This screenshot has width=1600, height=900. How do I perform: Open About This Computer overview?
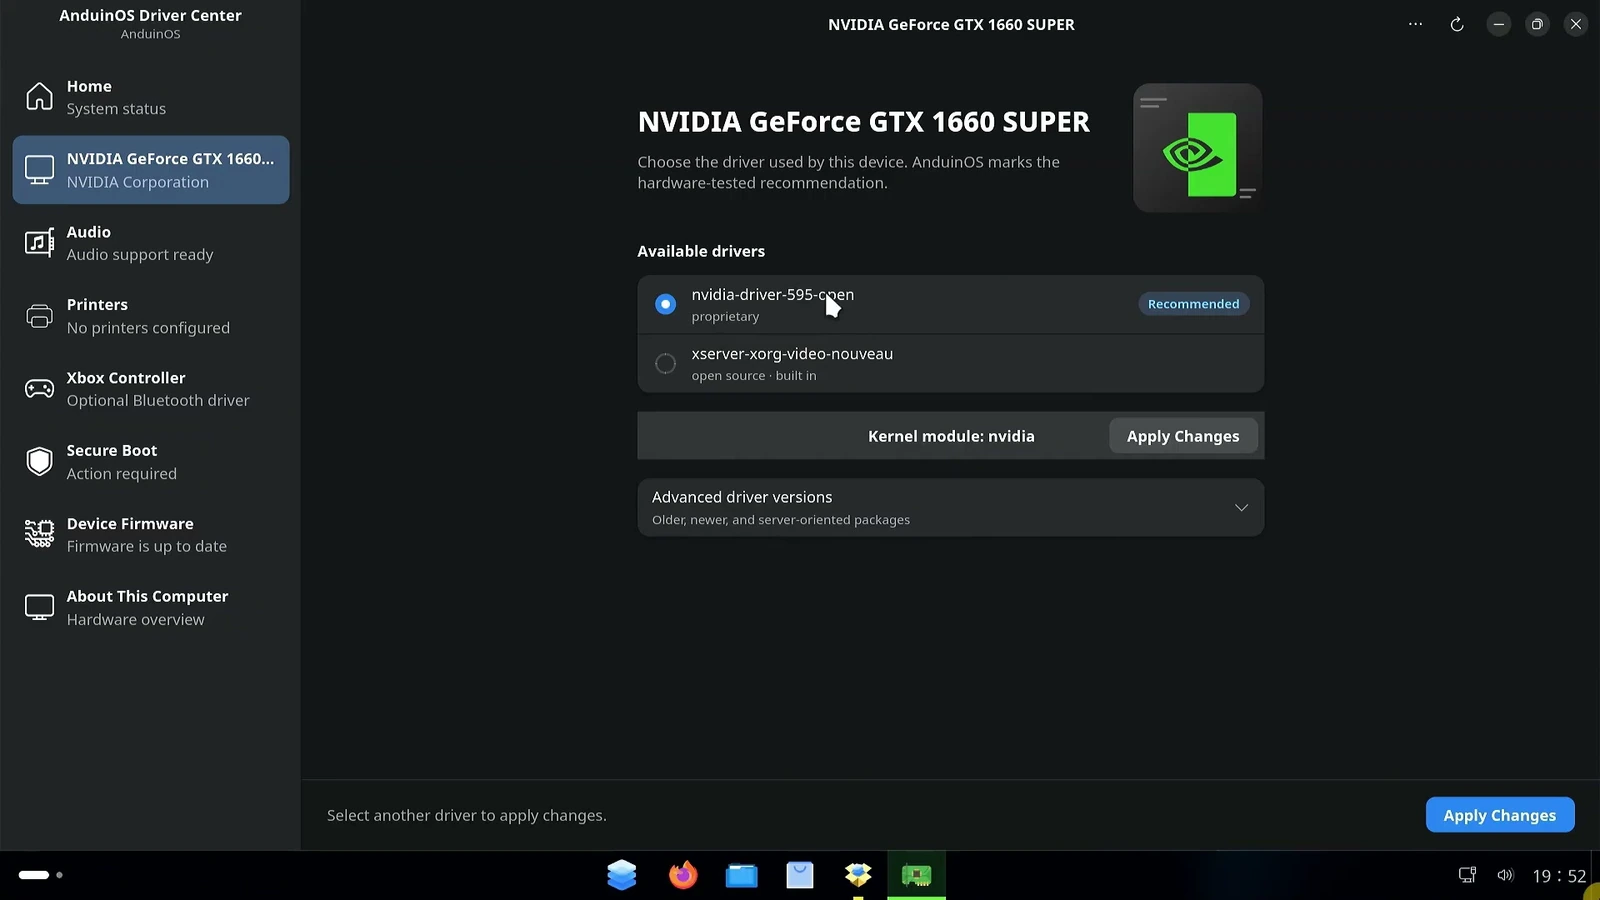tap(150, 607)
